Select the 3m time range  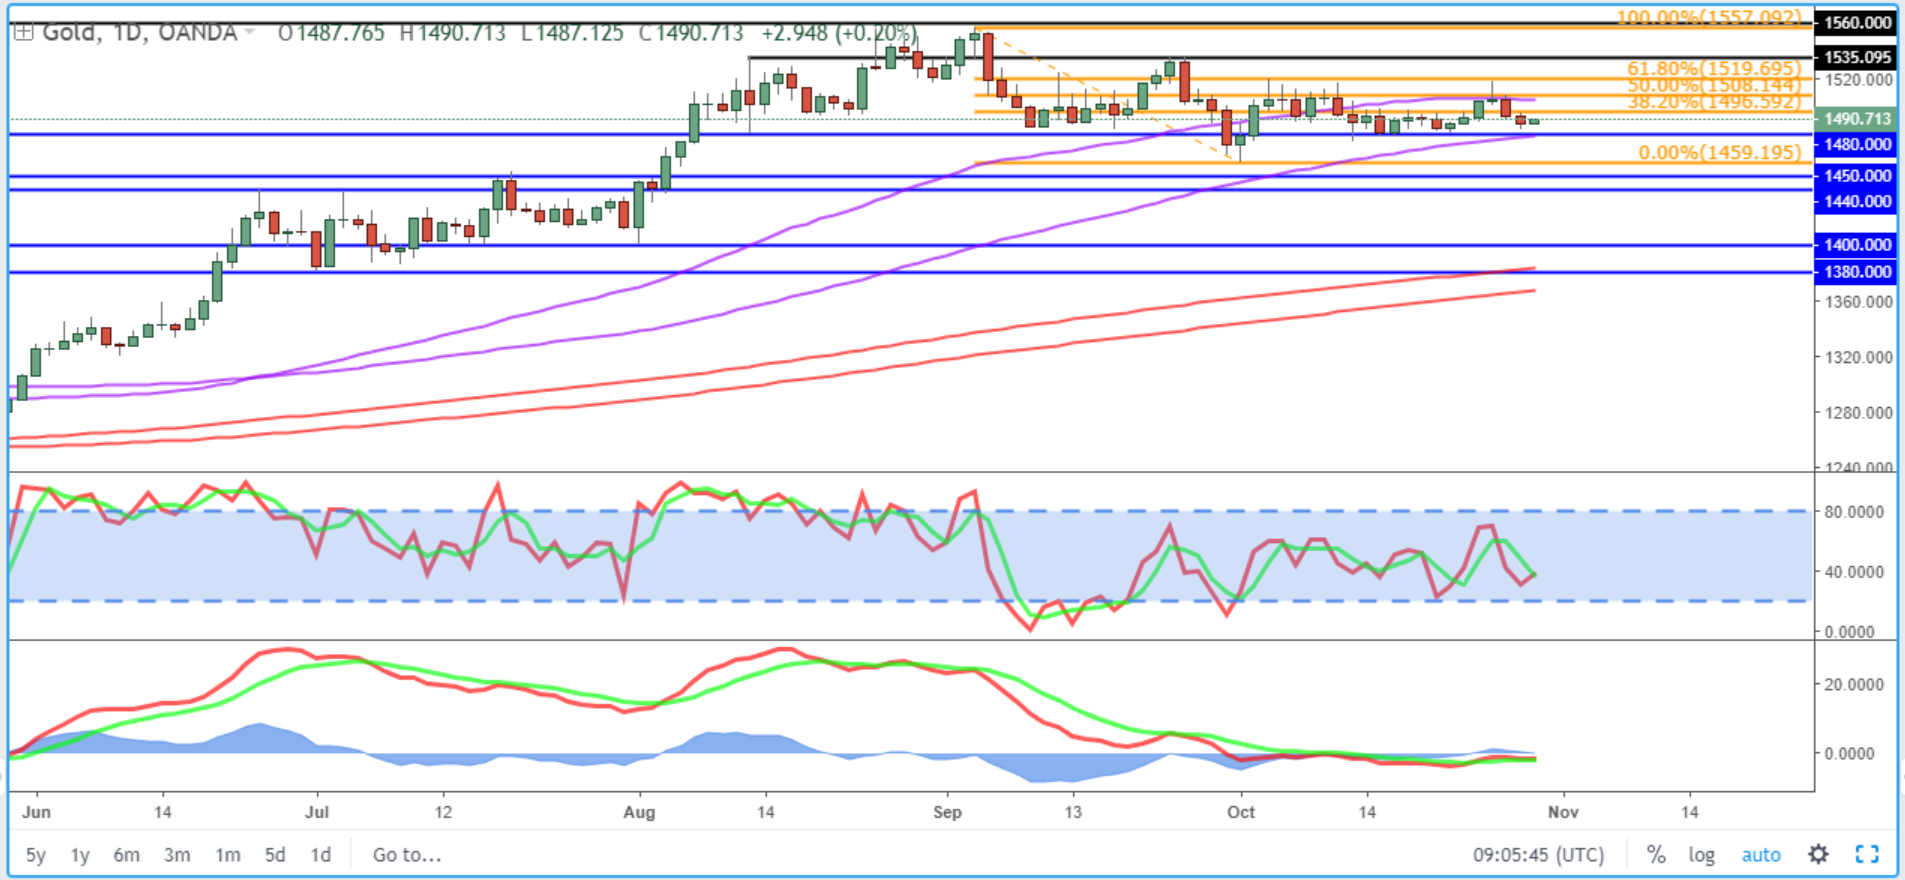point(177,855)
